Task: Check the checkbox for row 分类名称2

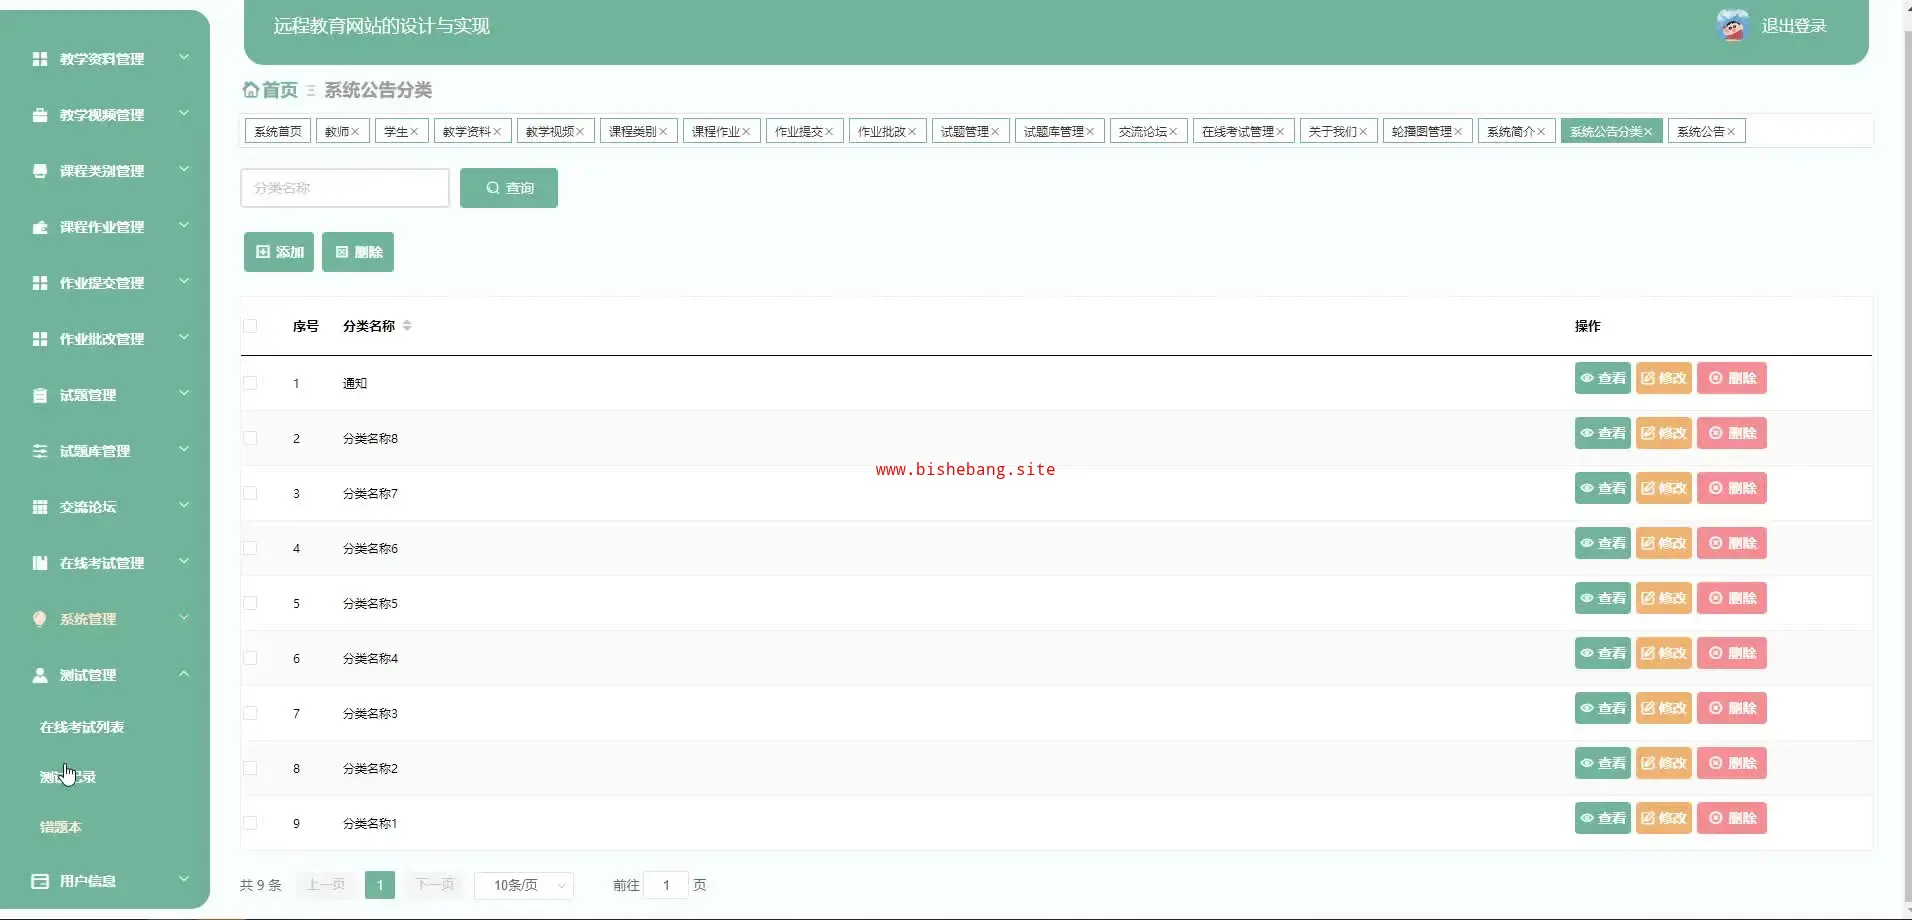Action: pos(250,768)
